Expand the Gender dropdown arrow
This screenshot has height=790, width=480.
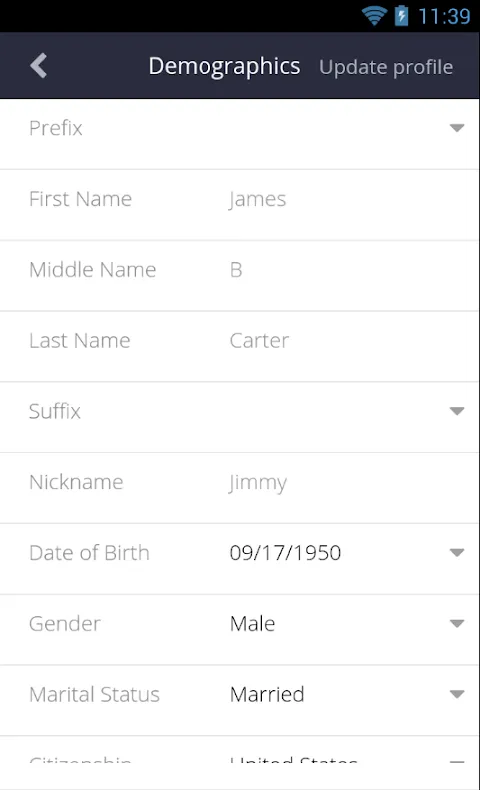pyautogui.click(x=457, y=624)
